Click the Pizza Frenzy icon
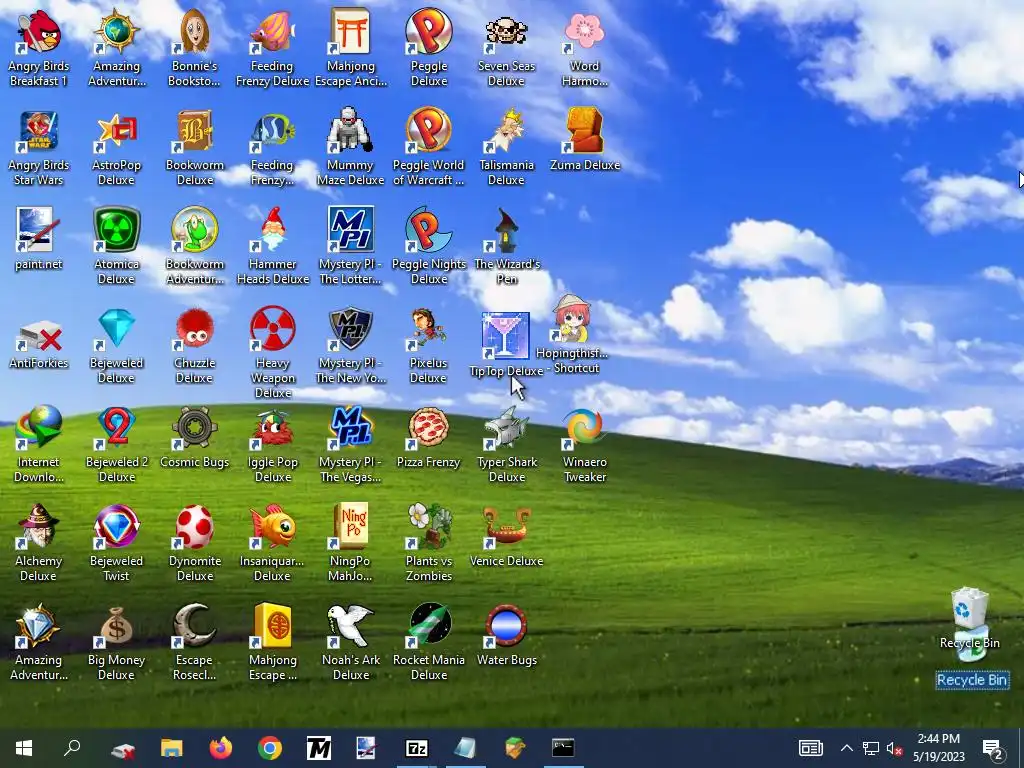Viewport: 1024px width, 768px height. [428, 428]
